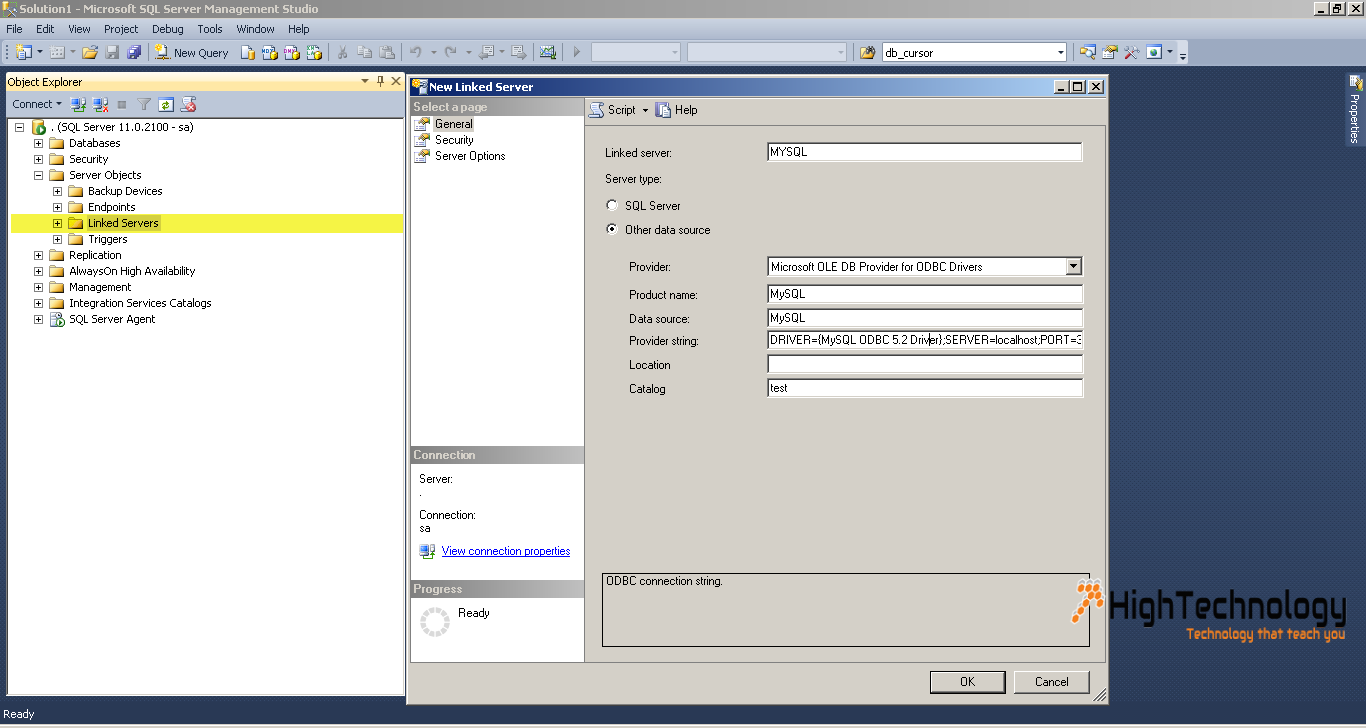
Task: Click the Toolbox wrench-and-hammer icon
Action: (x=1132, y=52)
